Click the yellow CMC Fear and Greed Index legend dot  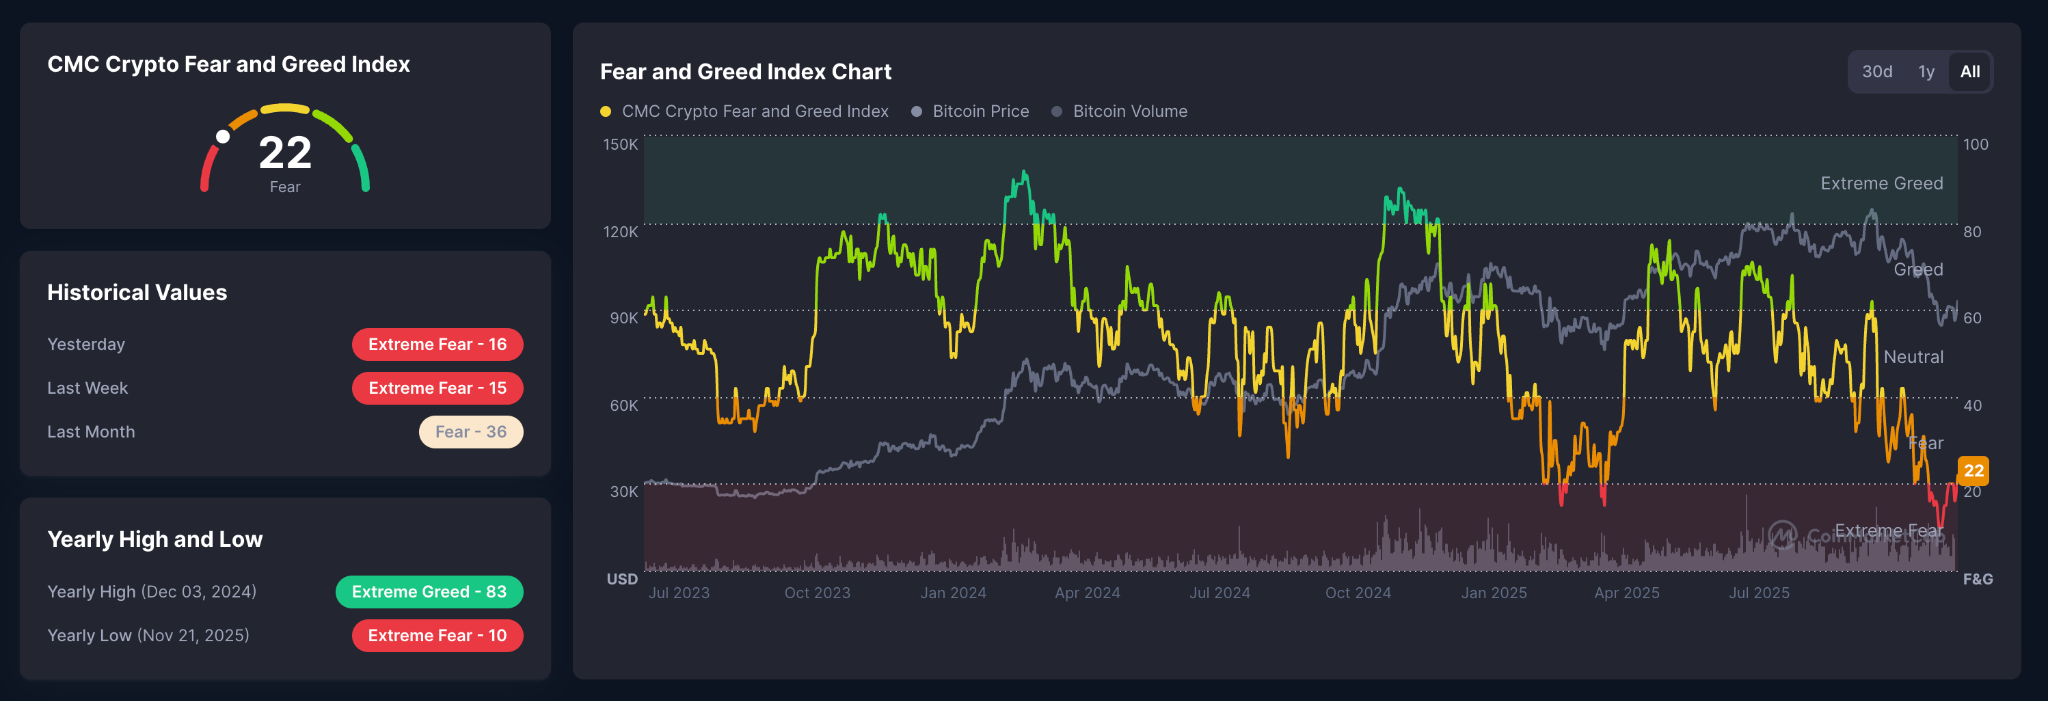coord(606,111)
